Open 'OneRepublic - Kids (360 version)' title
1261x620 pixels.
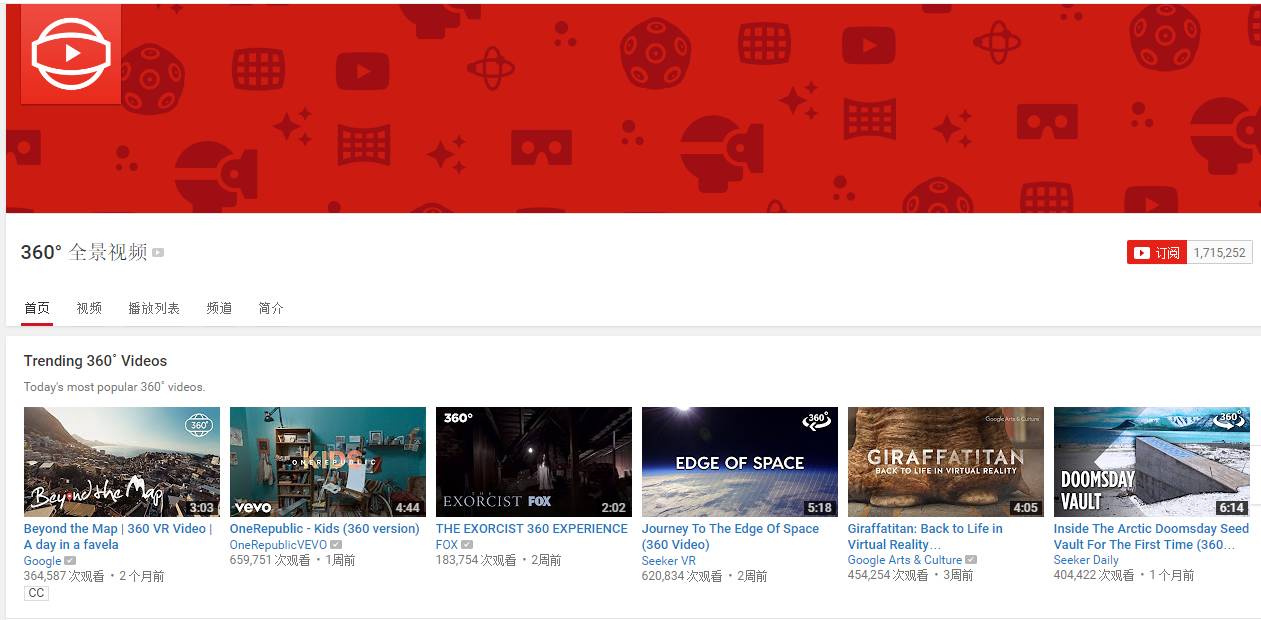click(x=325, y=529)
